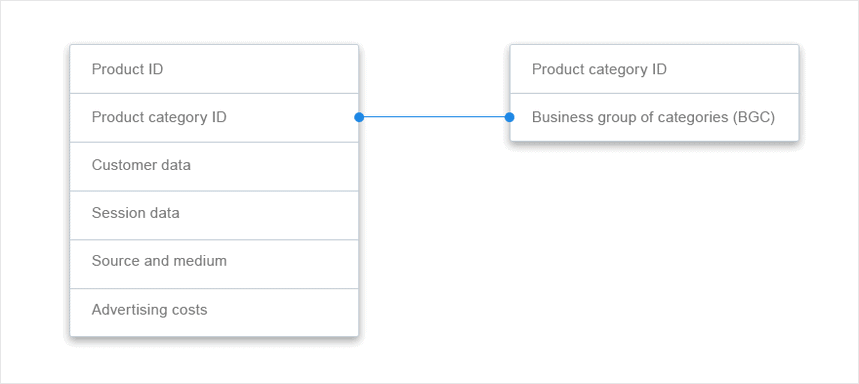
Task: Click divider between Session data and Source and medium
Action: [214, 239]
